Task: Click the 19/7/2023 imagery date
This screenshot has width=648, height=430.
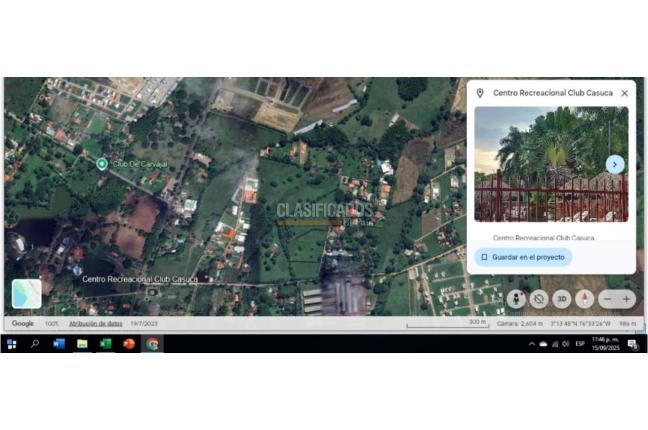Action: [x=144, y=324]
